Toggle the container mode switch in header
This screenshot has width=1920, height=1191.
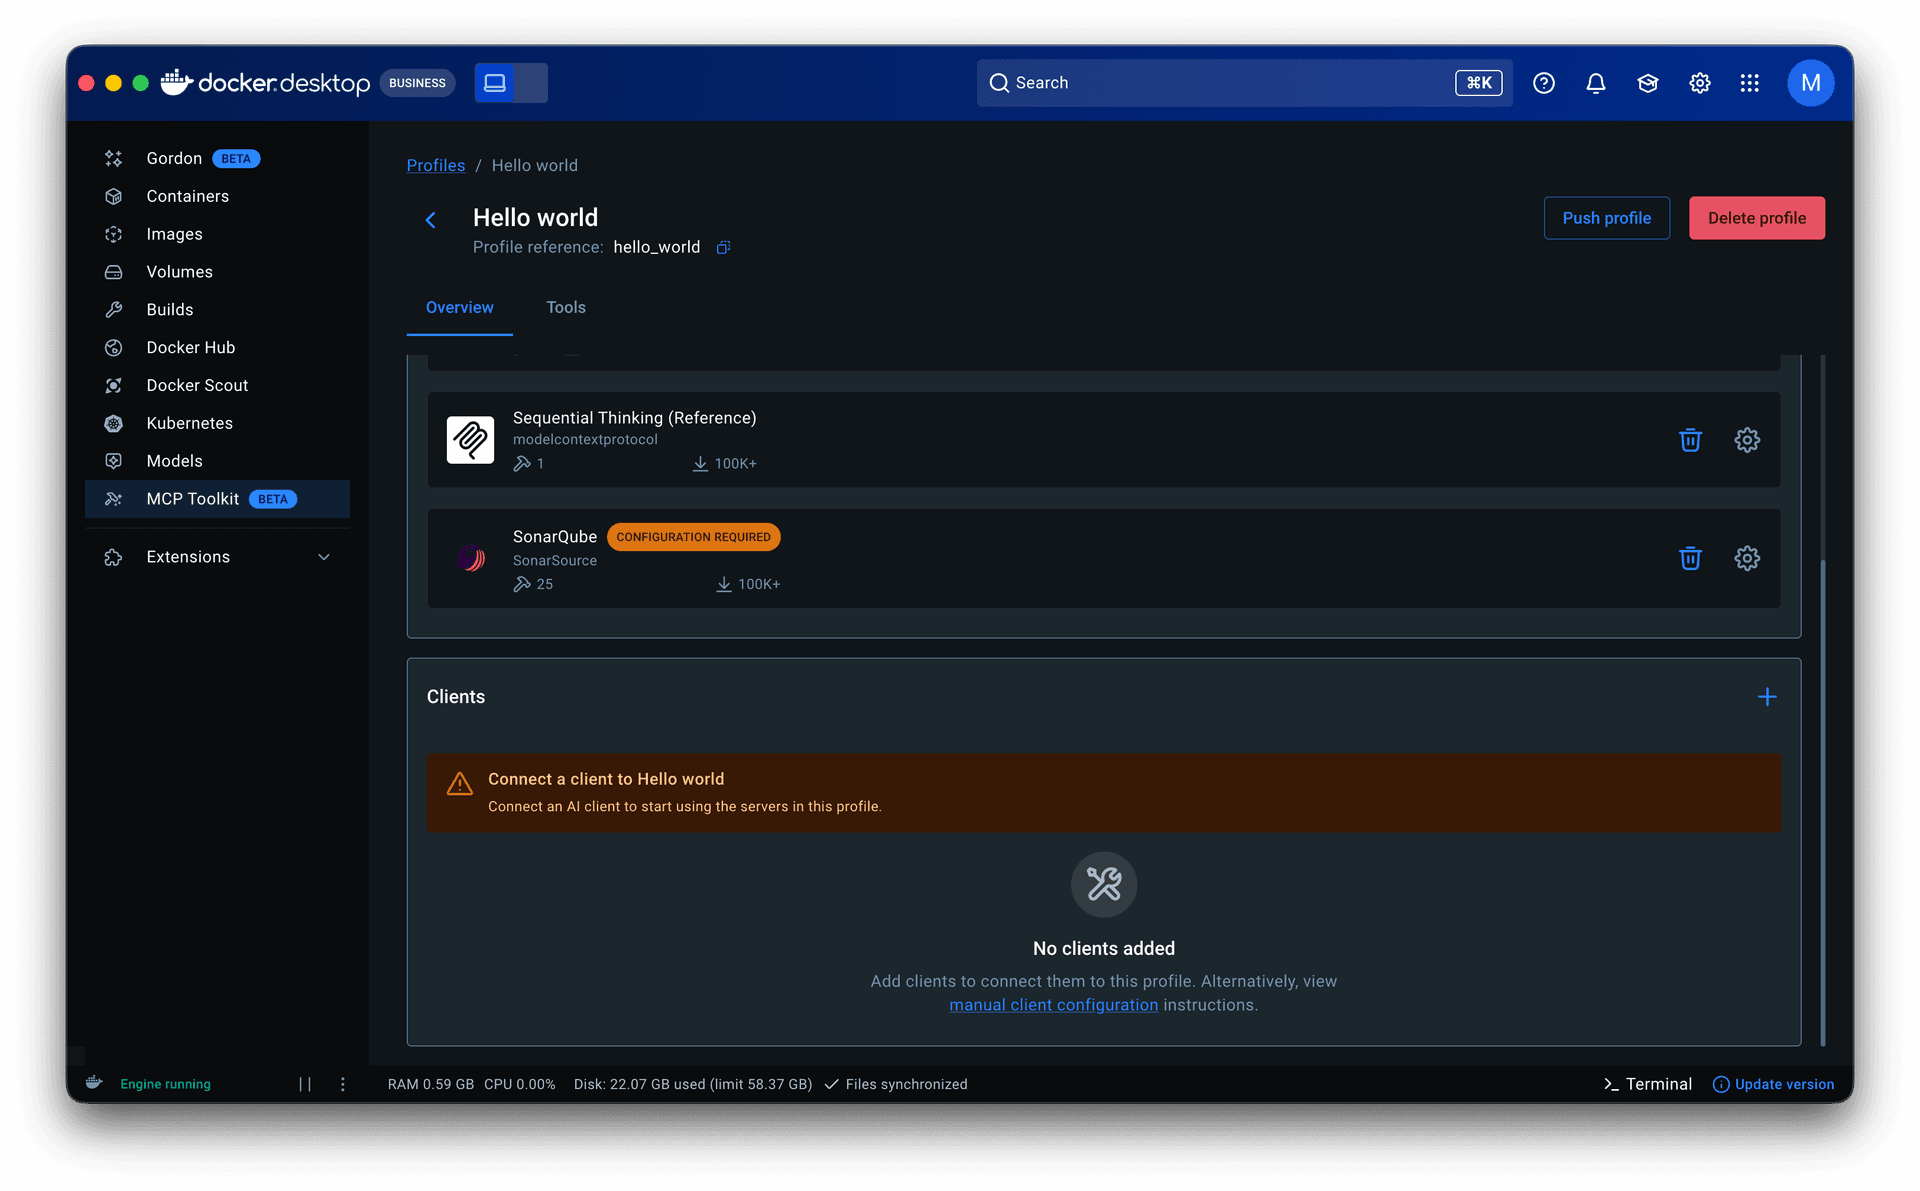(x=511, y=83)
